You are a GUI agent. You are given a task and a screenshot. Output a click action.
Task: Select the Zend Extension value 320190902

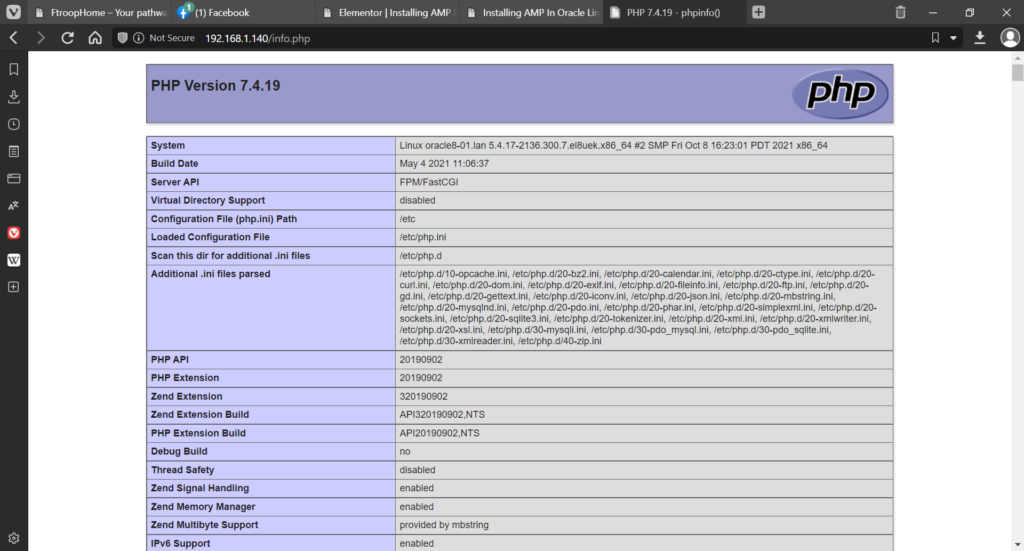coord(423,396)
